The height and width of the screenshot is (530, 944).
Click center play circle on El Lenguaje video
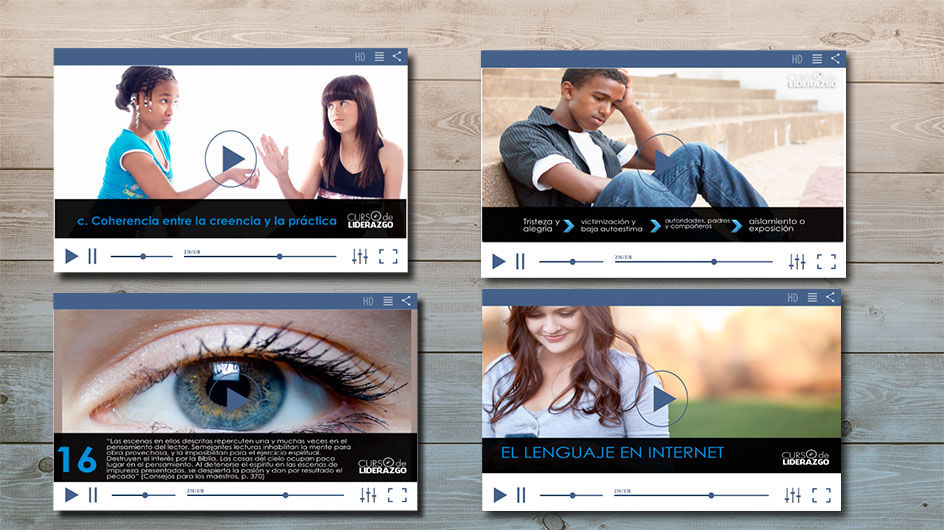coord(662,399)
